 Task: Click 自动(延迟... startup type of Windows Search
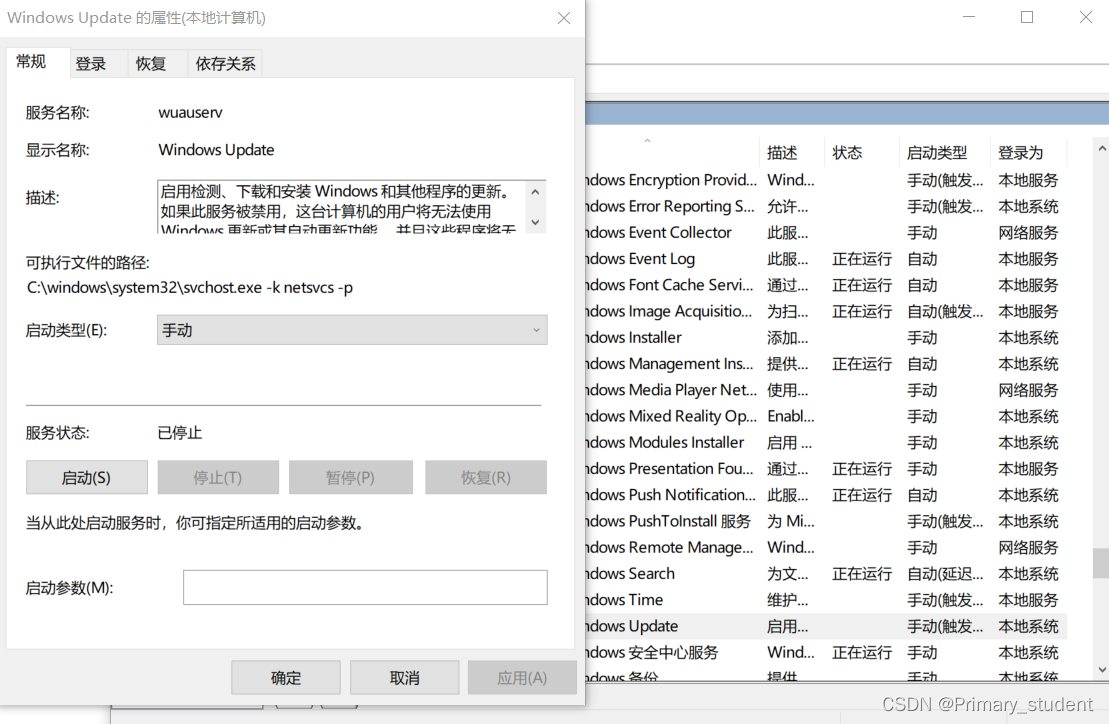pyautogui.click(x=945, y=573)
